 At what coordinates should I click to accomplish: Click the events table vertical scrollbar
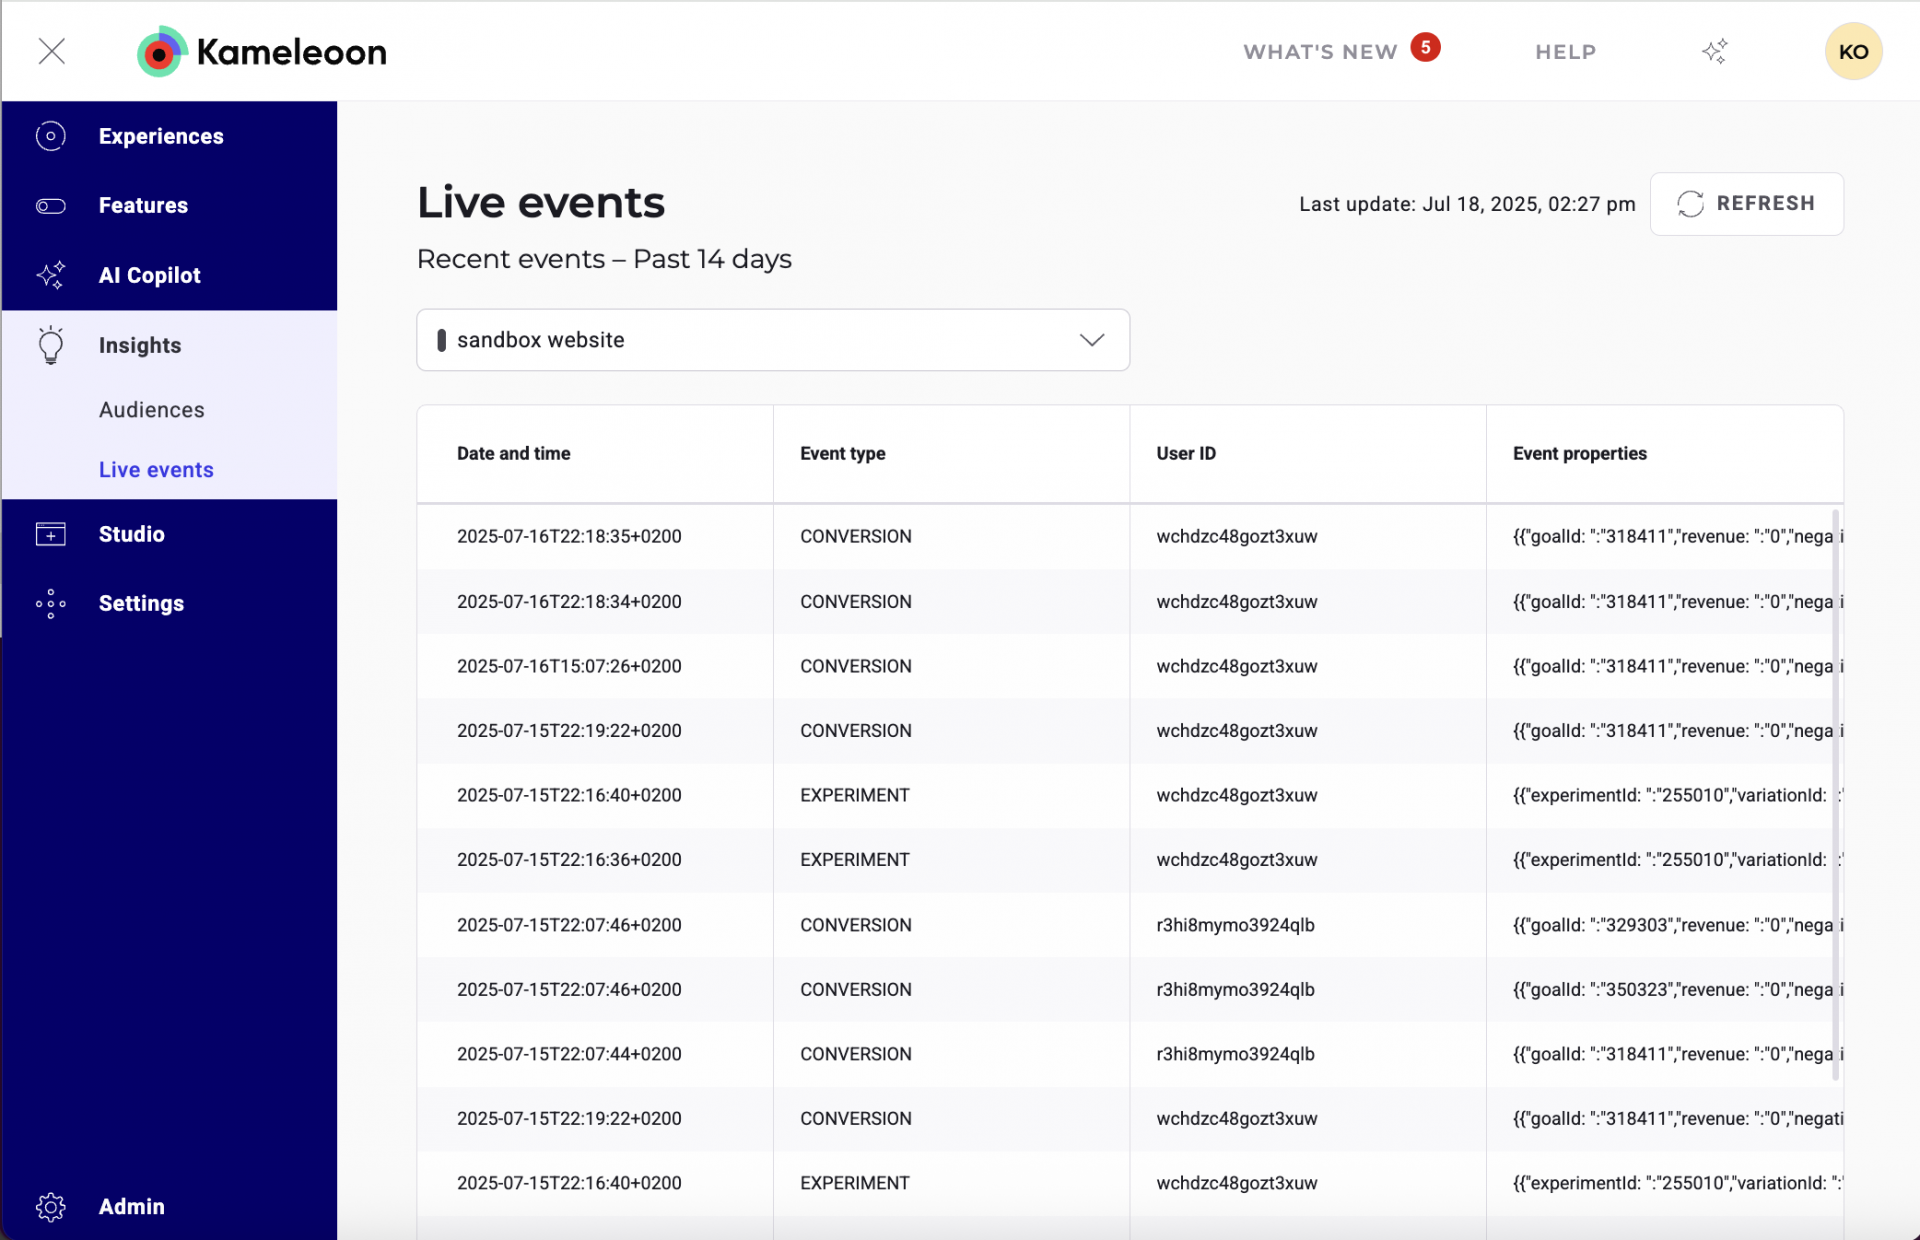tap(1835, 795)
